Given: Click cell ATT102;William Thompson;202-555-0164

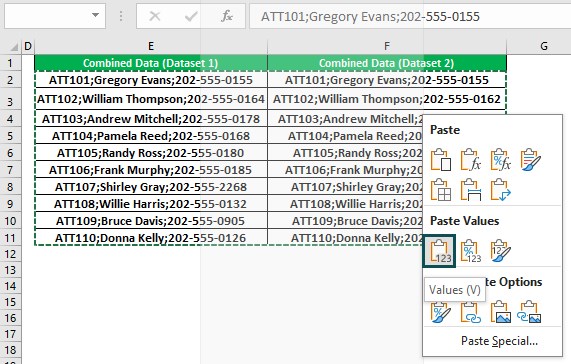Looking at the screenshot, I should (151, 99).
